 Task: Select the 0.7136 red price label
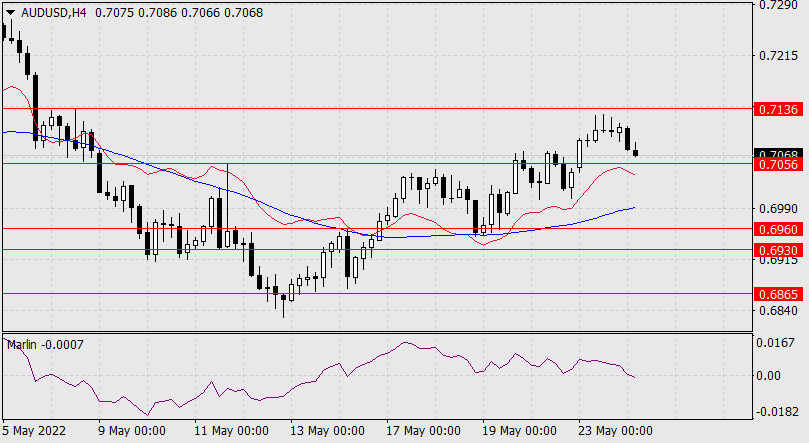[x=779, y=109]
